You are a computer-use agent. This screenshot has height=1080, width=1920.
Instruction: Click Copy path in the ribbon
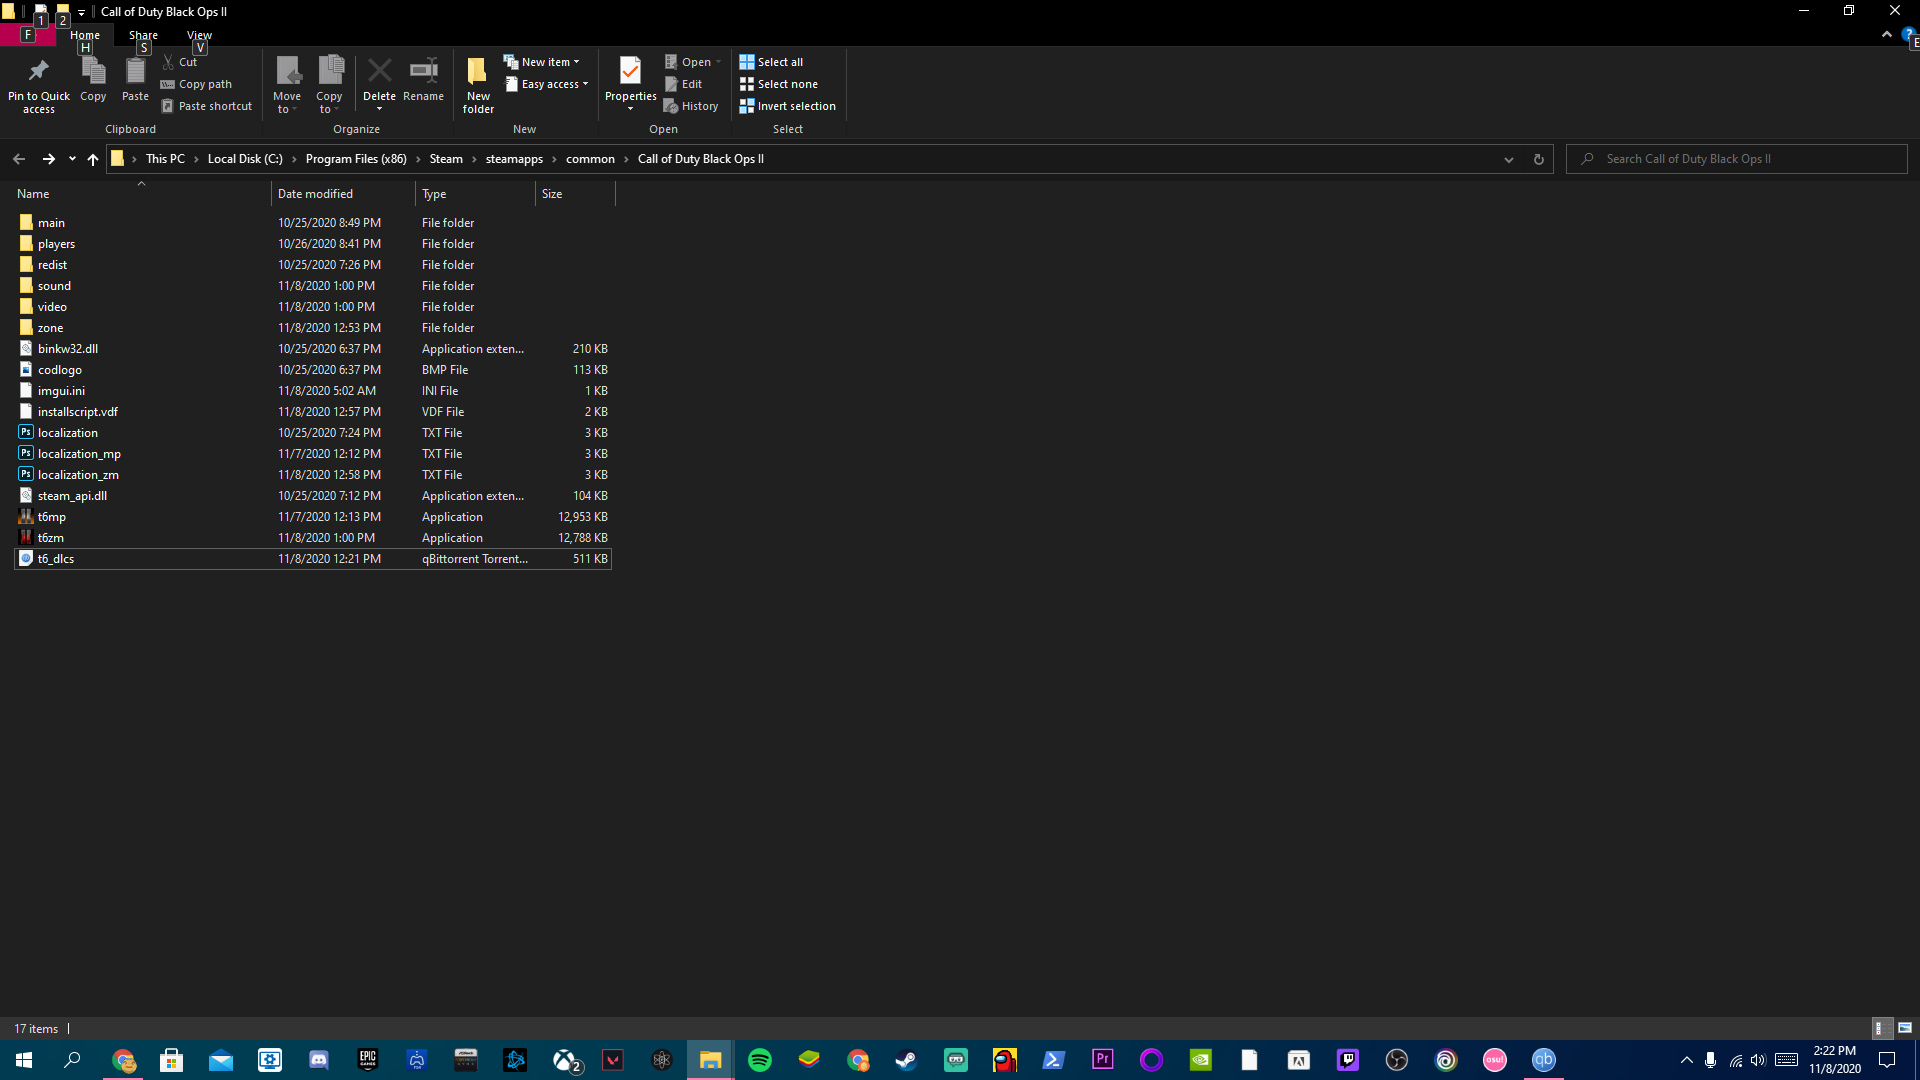[196, 84]
